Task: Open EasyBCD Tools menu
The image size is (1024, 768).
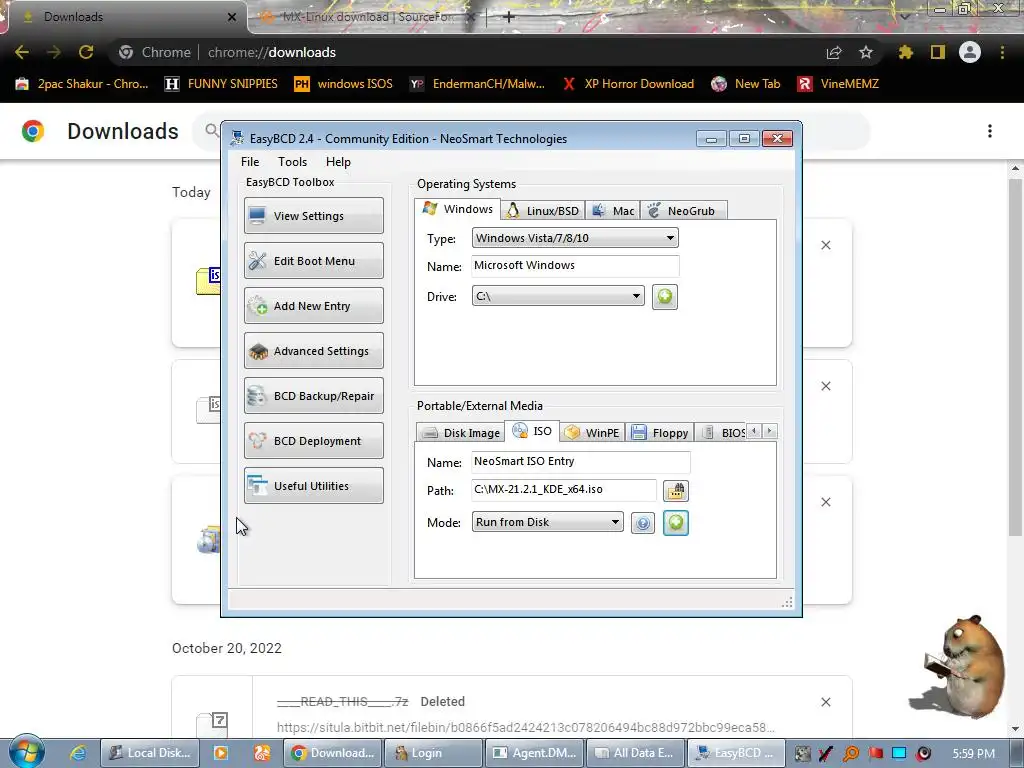Action: pyautogui.click(x=292, y=162)
